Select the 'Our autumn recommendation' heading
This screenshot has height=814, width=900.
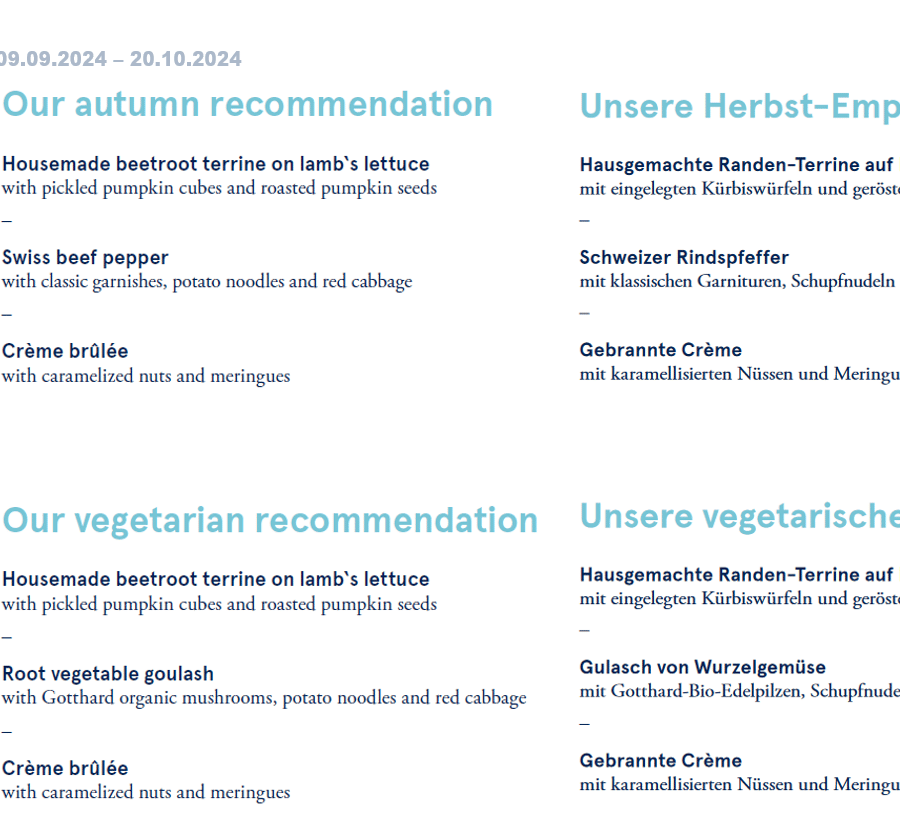coord(247,104)
